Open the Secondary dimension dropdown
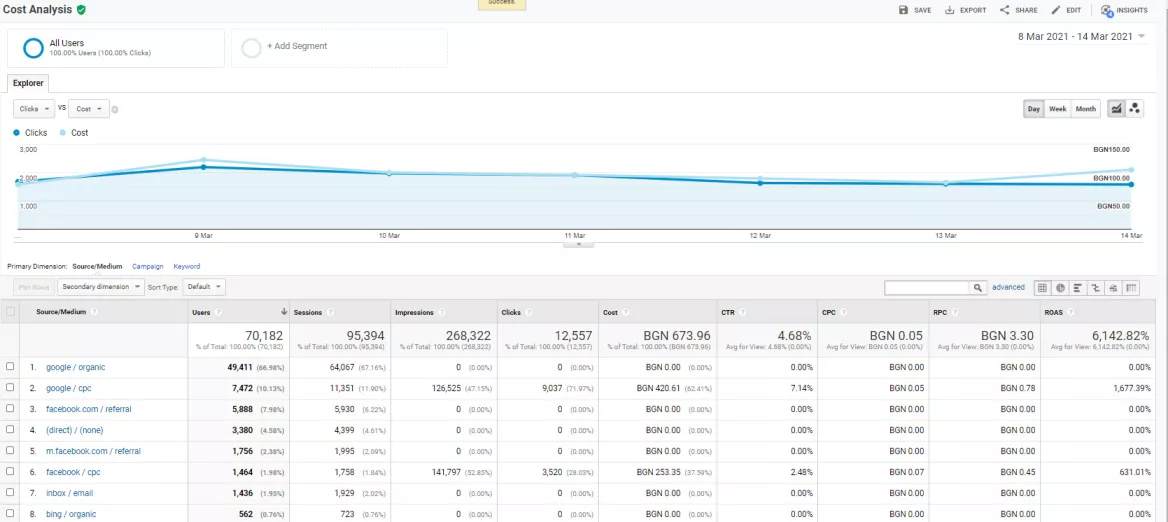 101,287
